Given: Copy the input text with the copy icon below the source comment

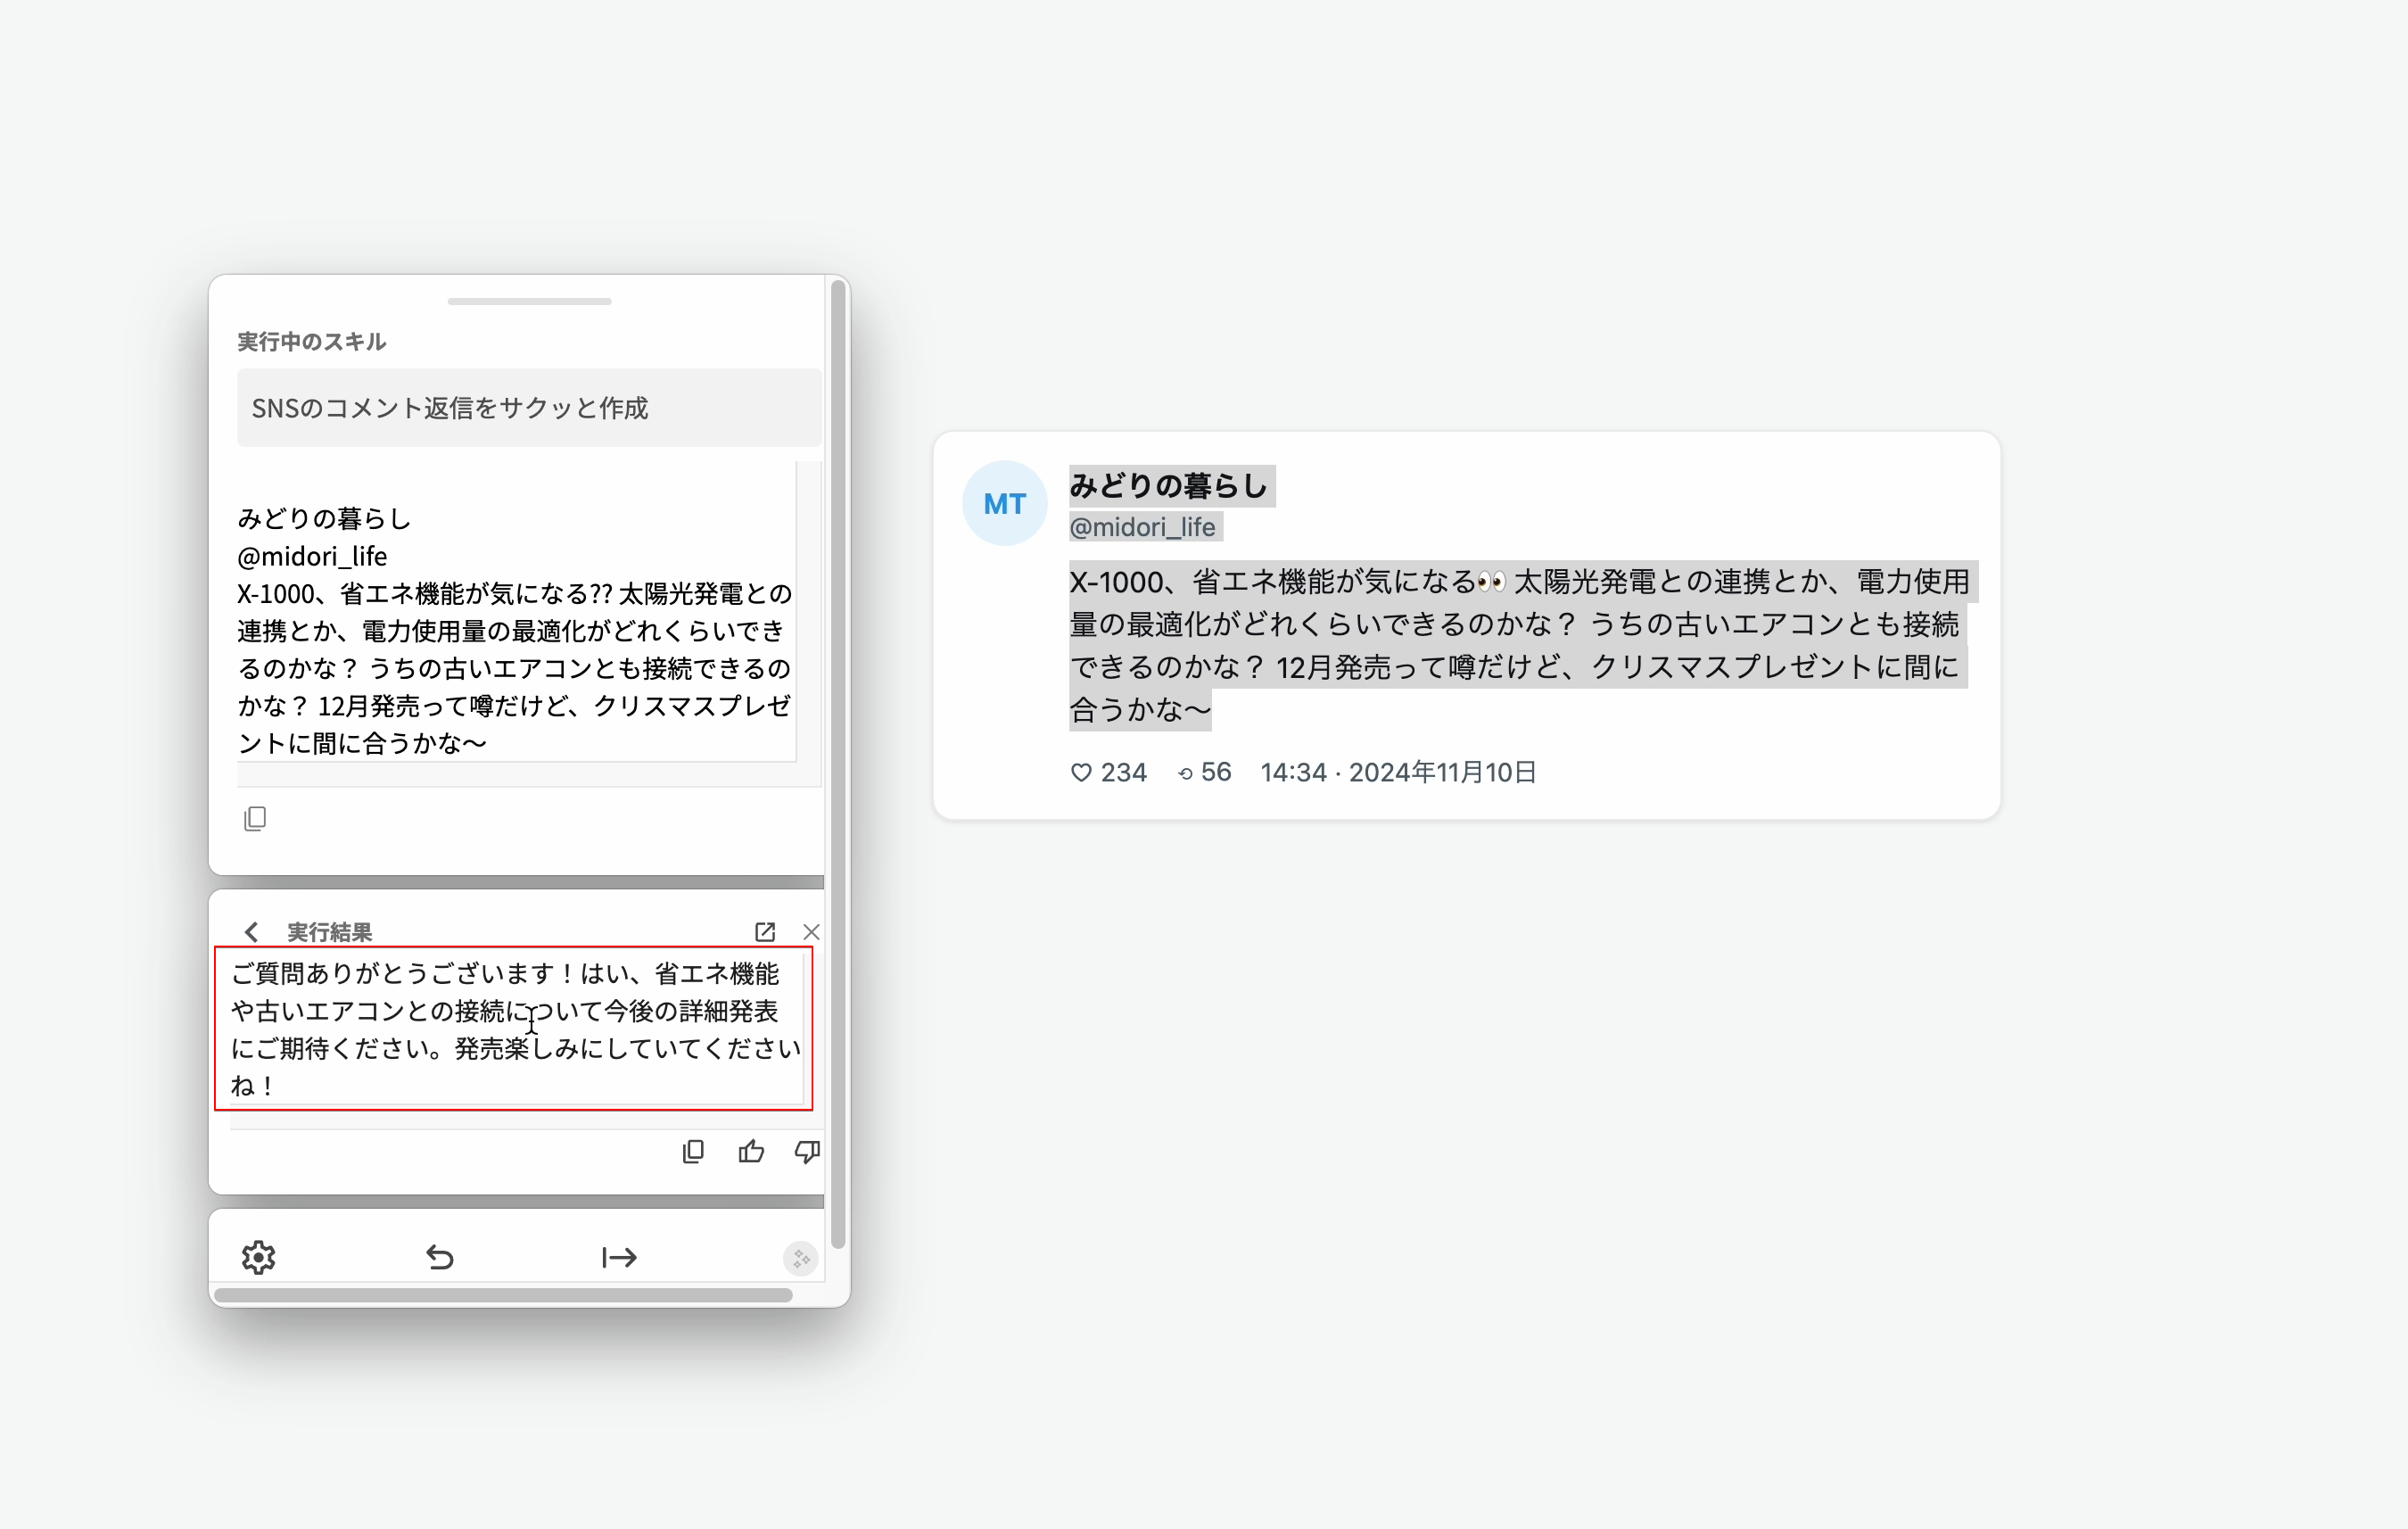Looking at the screenshot, I should coord(255,819).
